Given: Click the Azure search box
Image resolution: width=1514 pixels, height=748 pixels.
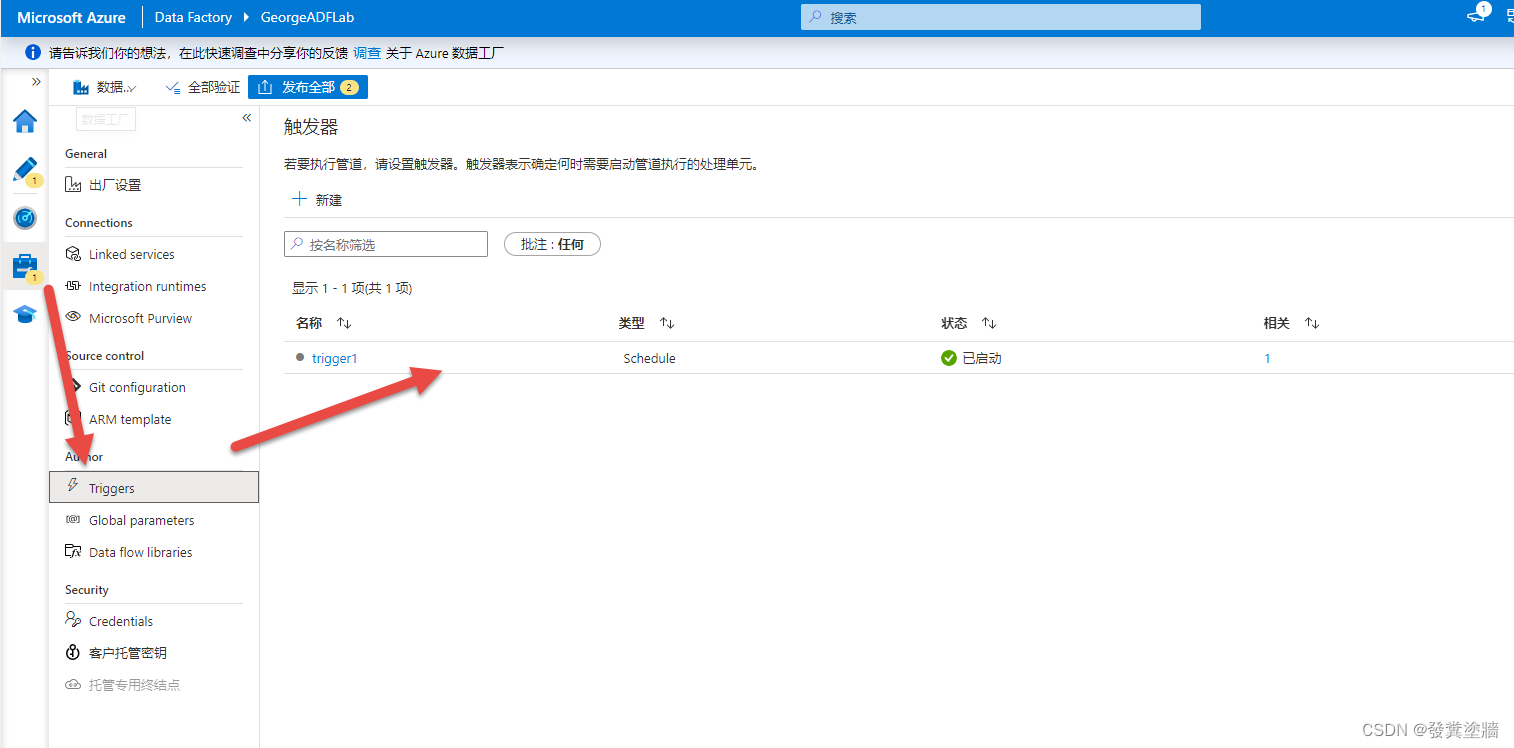Looking at the screenshot, I should coord(1000,18).
